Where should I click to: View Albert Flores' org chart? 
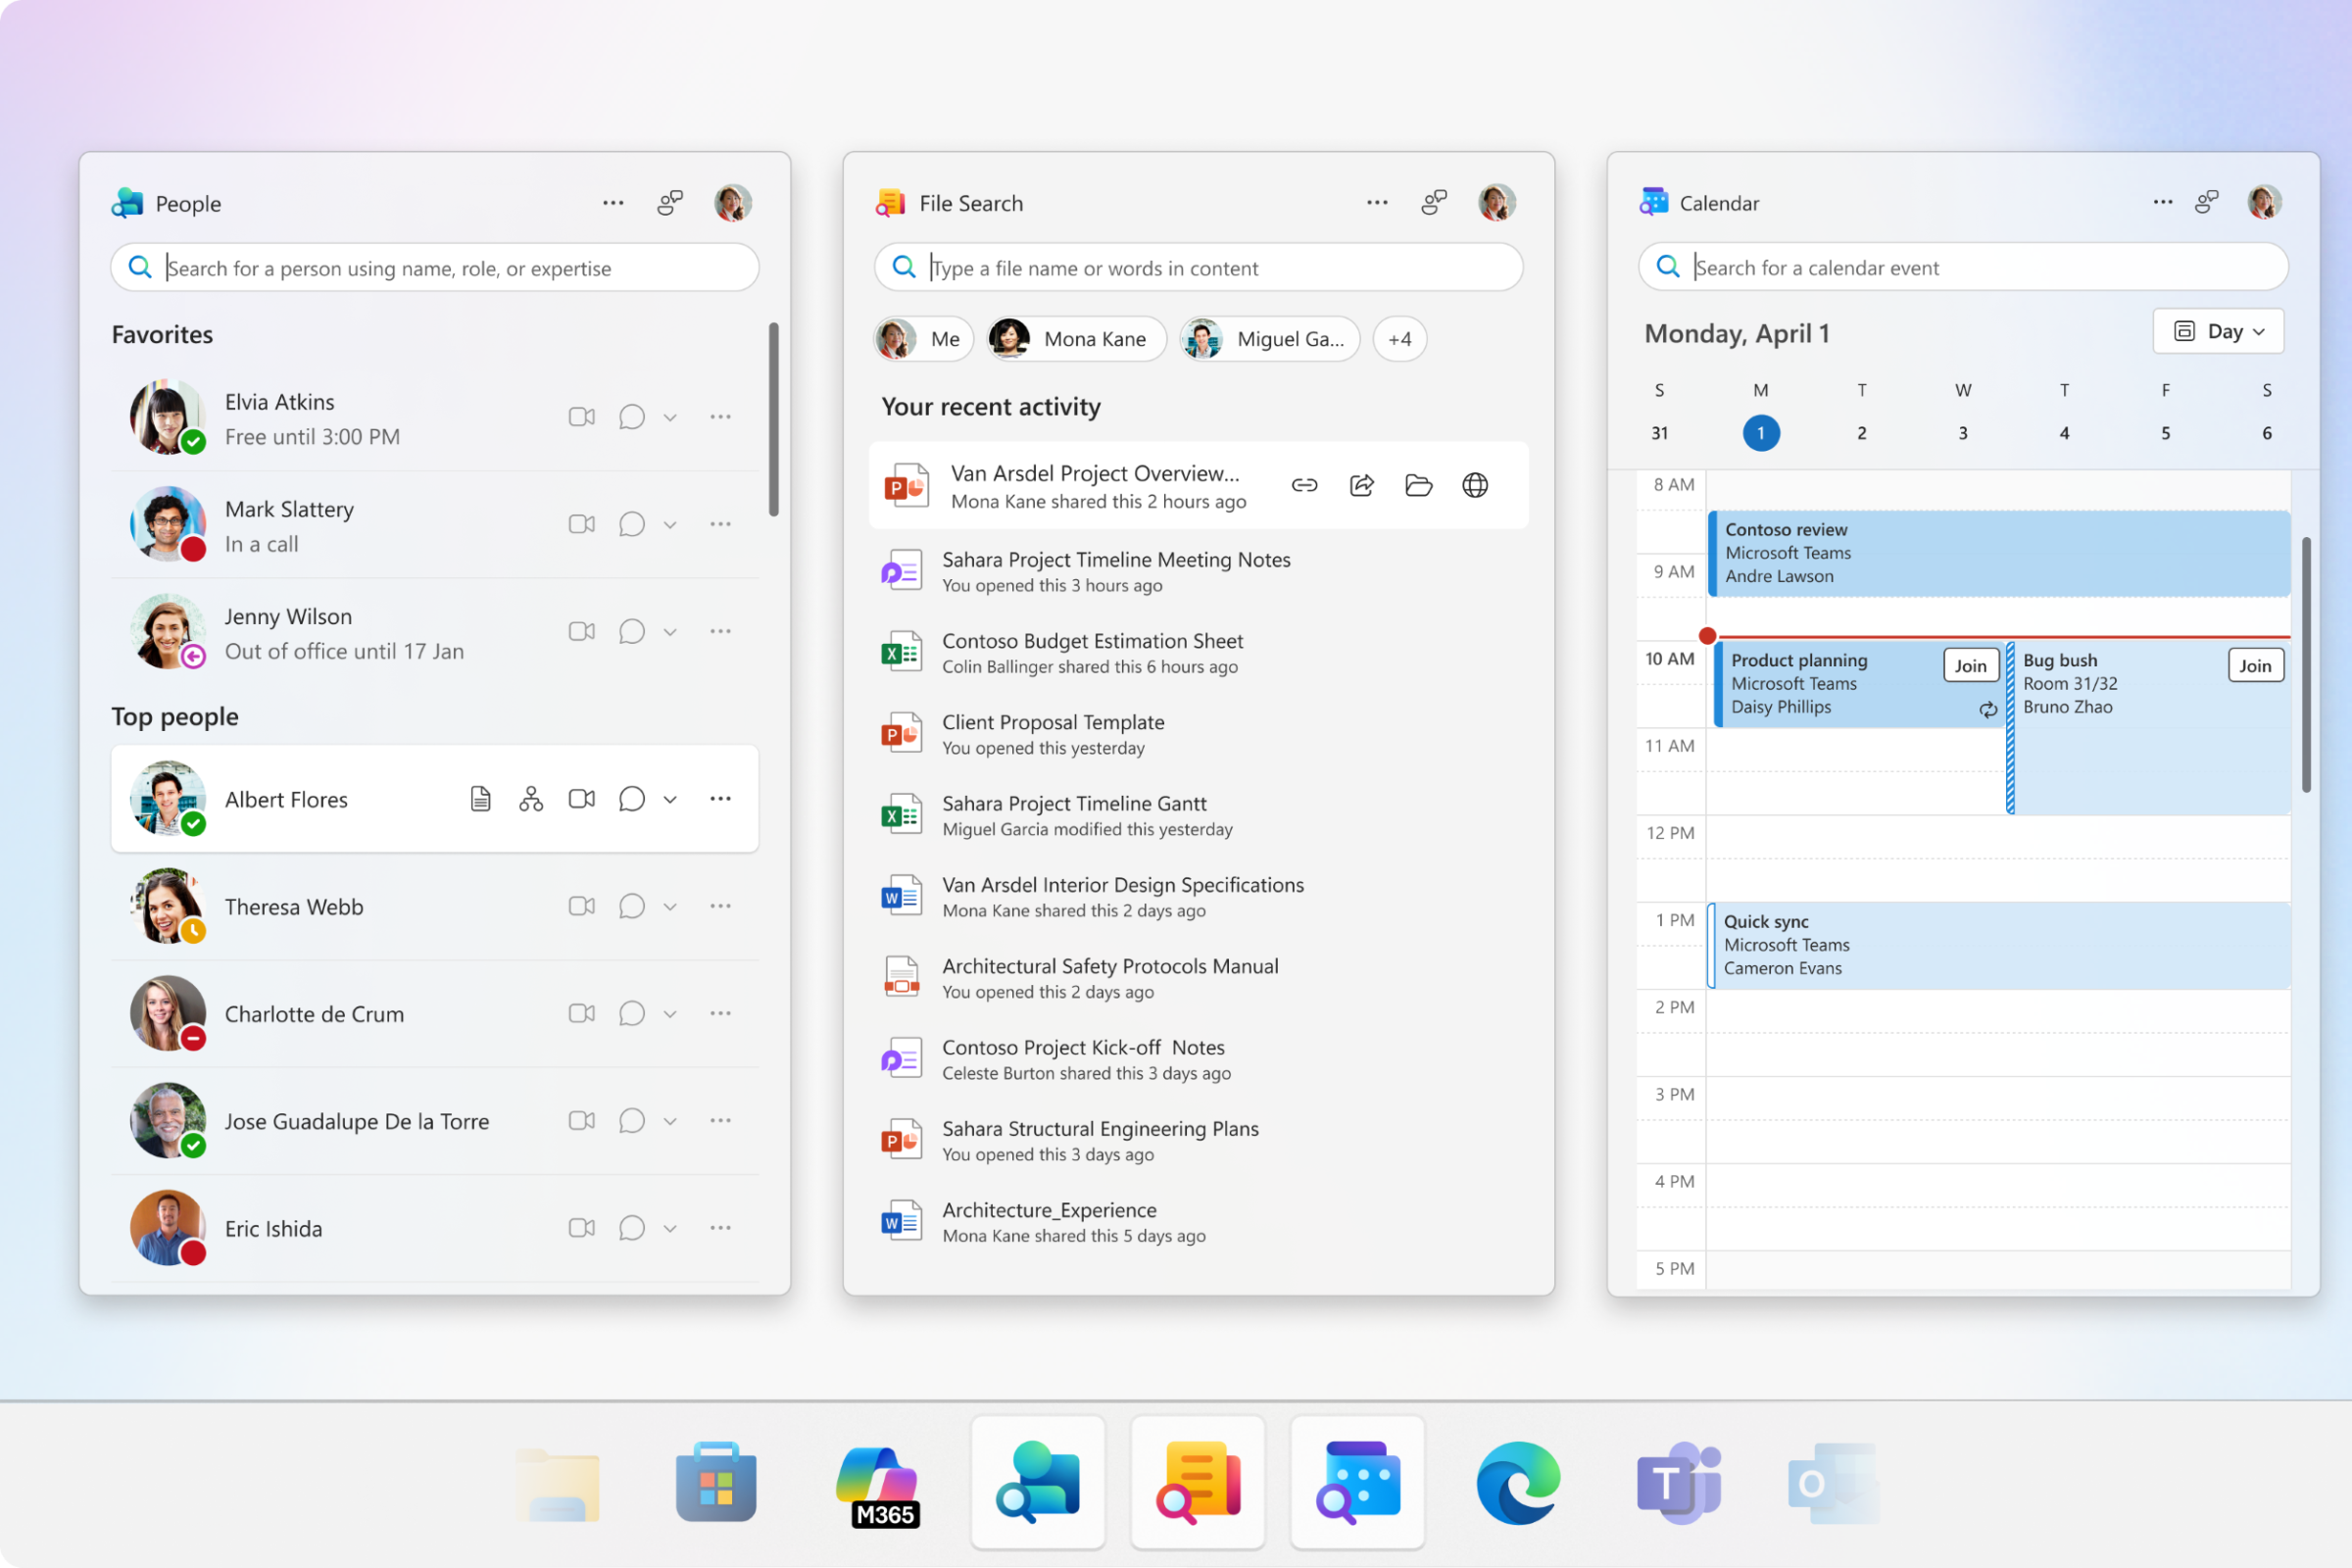[x=531, y=798]
